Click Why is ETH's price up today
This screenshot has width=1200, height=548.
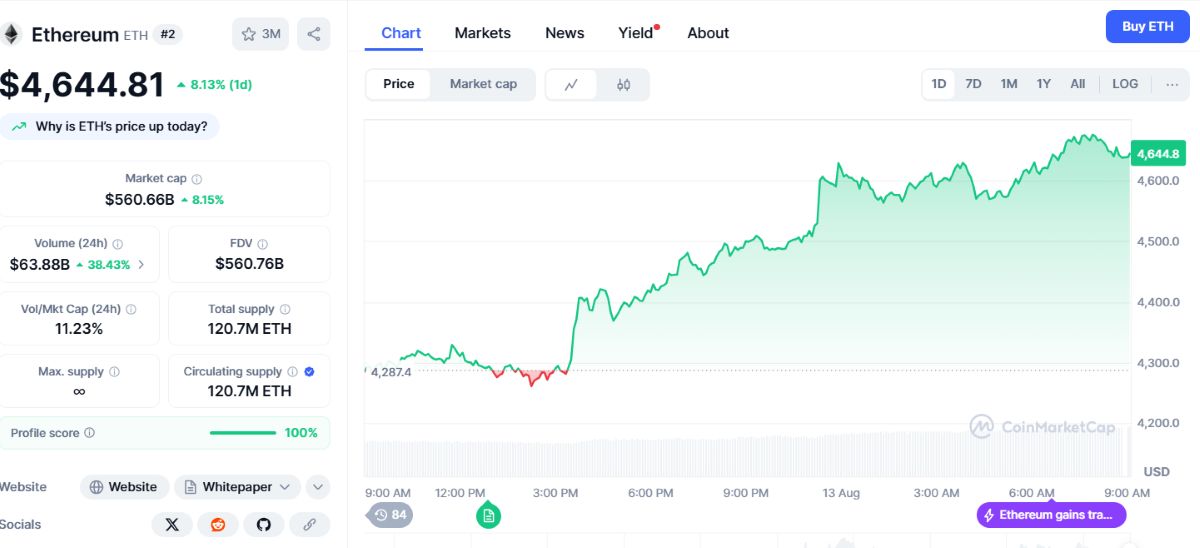point(110,126)
